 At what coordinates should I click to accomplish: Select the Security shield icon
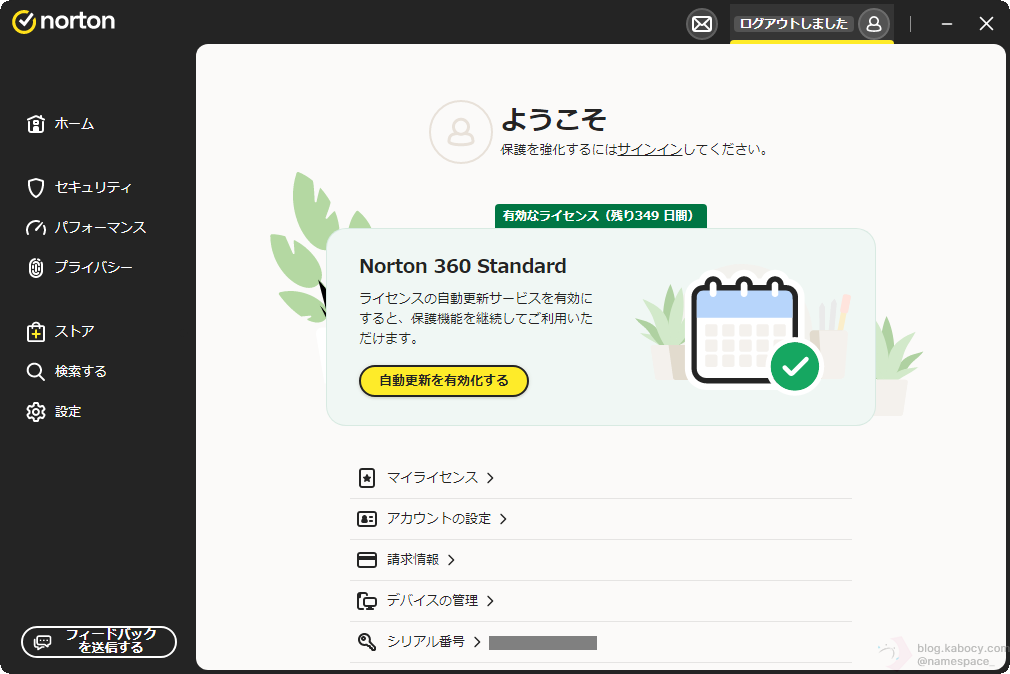pyautogui.click(x=36, y=188)
